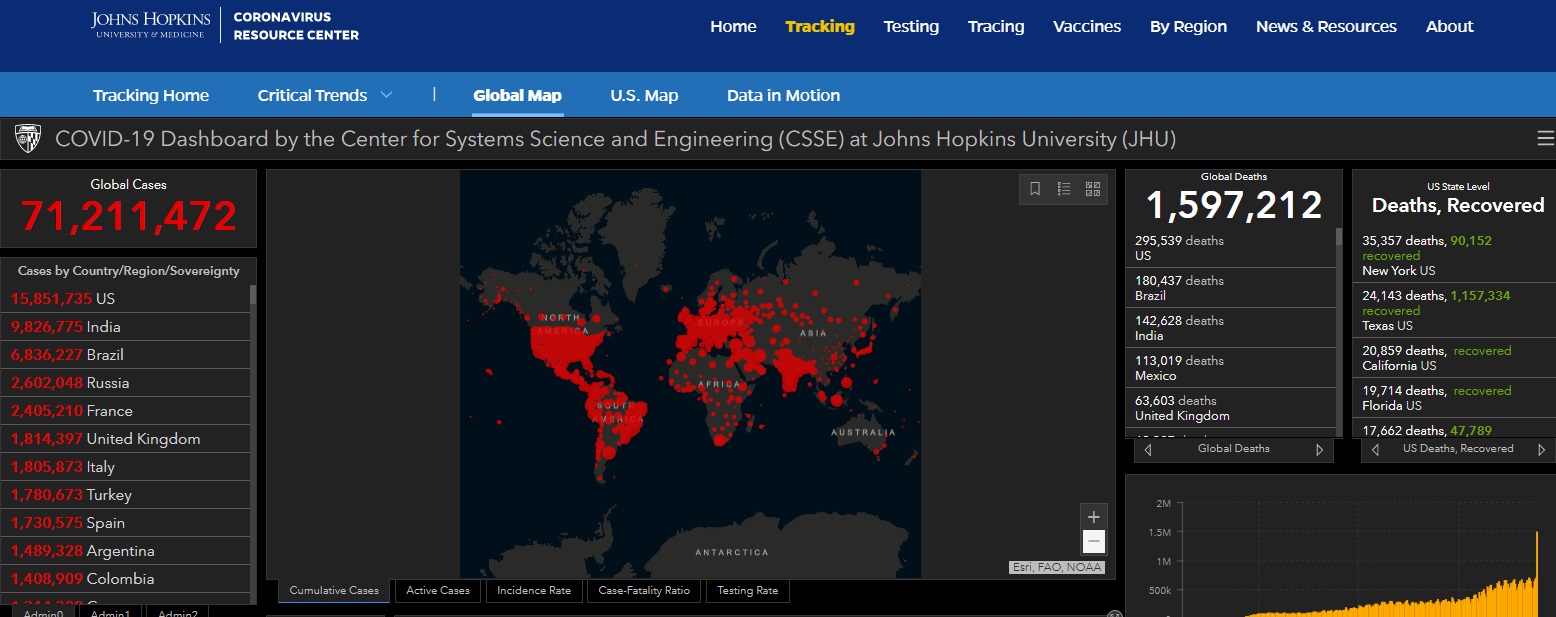Click the JHU shield logo icon
The image size is (1556, 617).
click(x=28, y=139)
